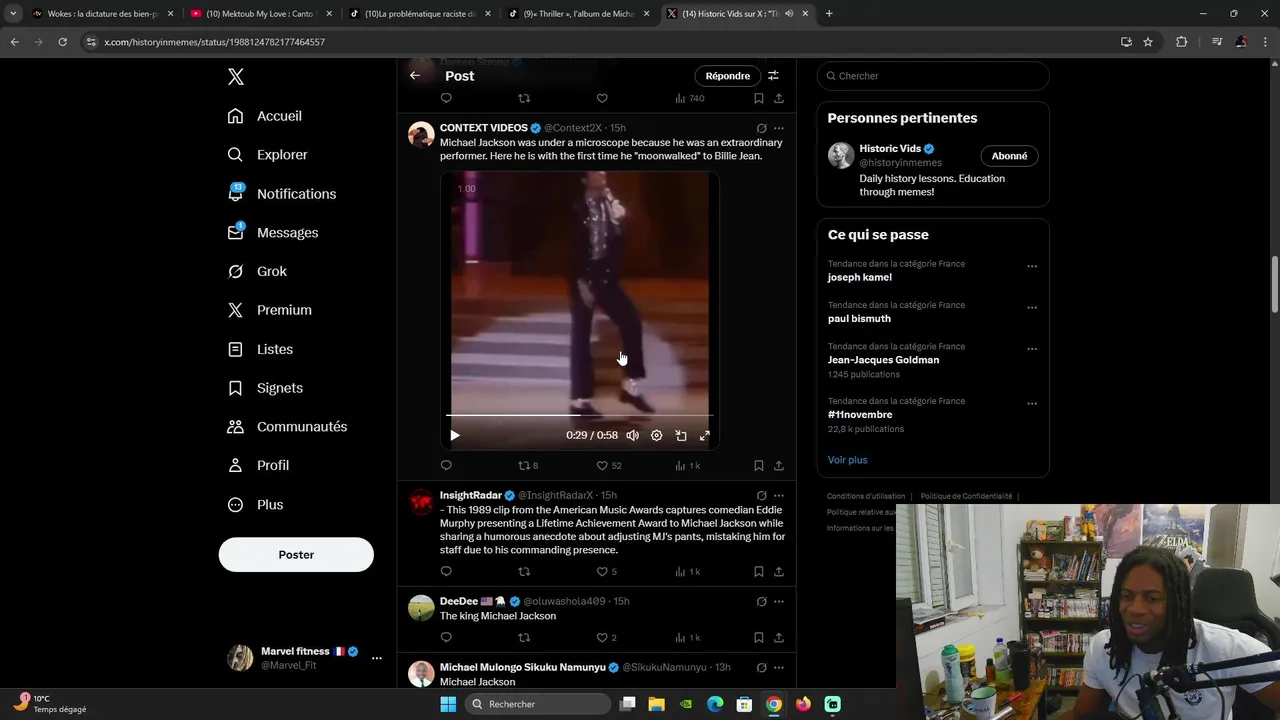
Task: Open more options on CONTEXT VIDEOS post
Action: [x=779, y=128]
